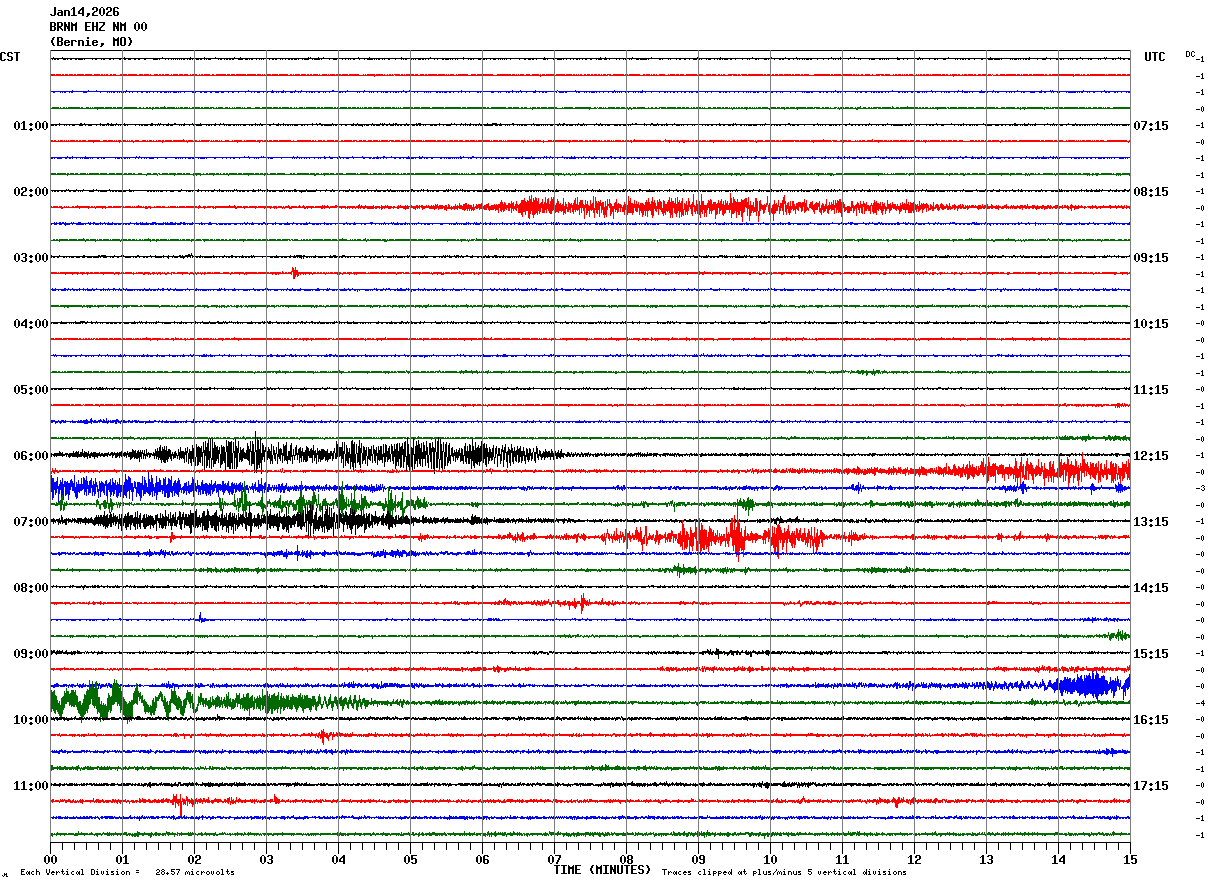1210x886 pixels.
Task: Click the date label Jan14,2026
Action: [x=84, y=12]
